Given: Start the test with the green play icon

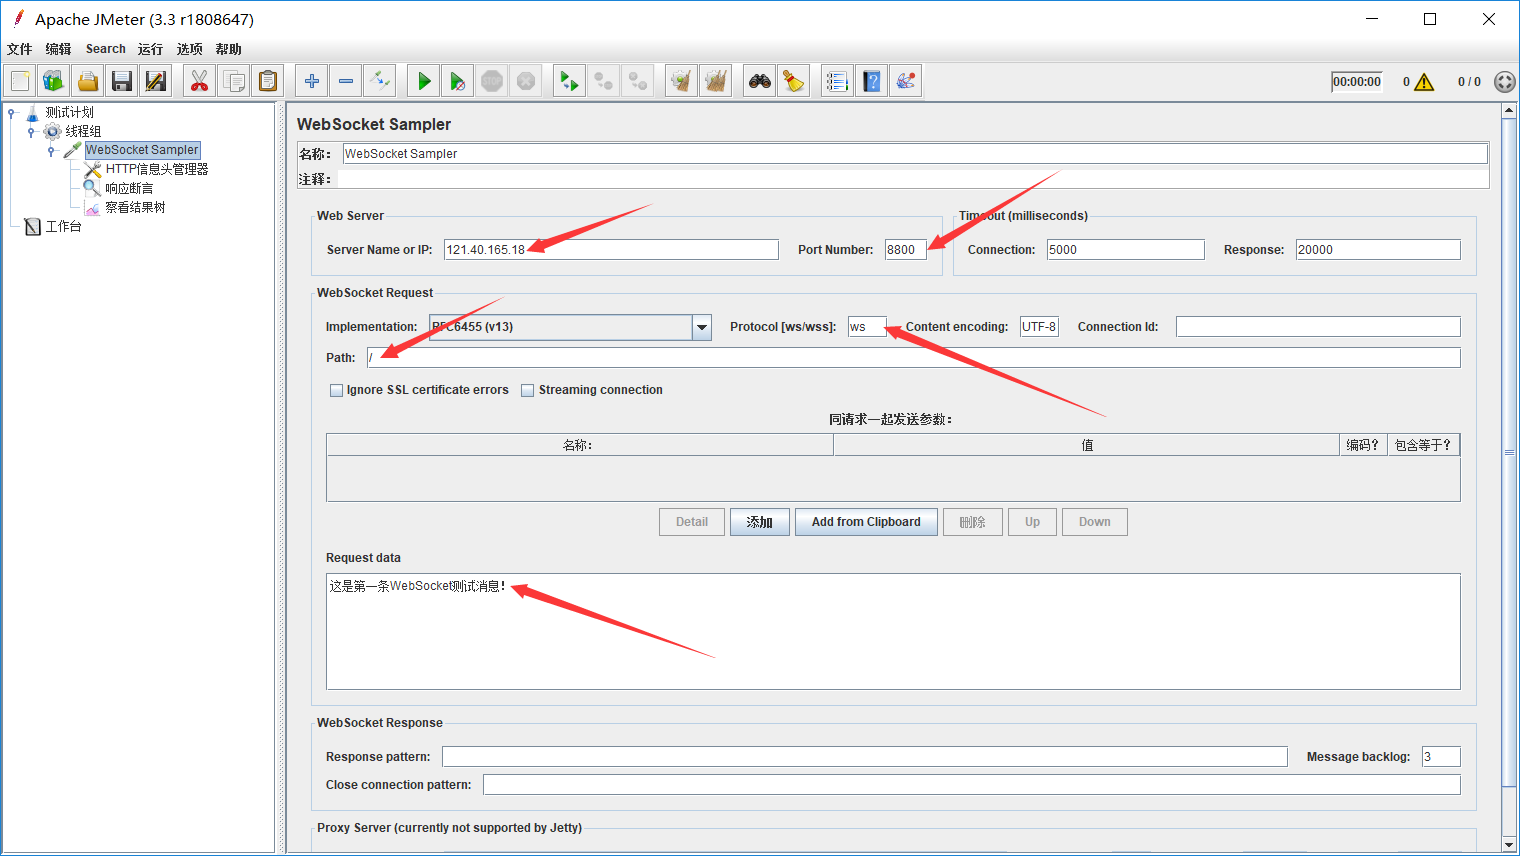Looking at the screenshot, I should (x=424, y=81).
